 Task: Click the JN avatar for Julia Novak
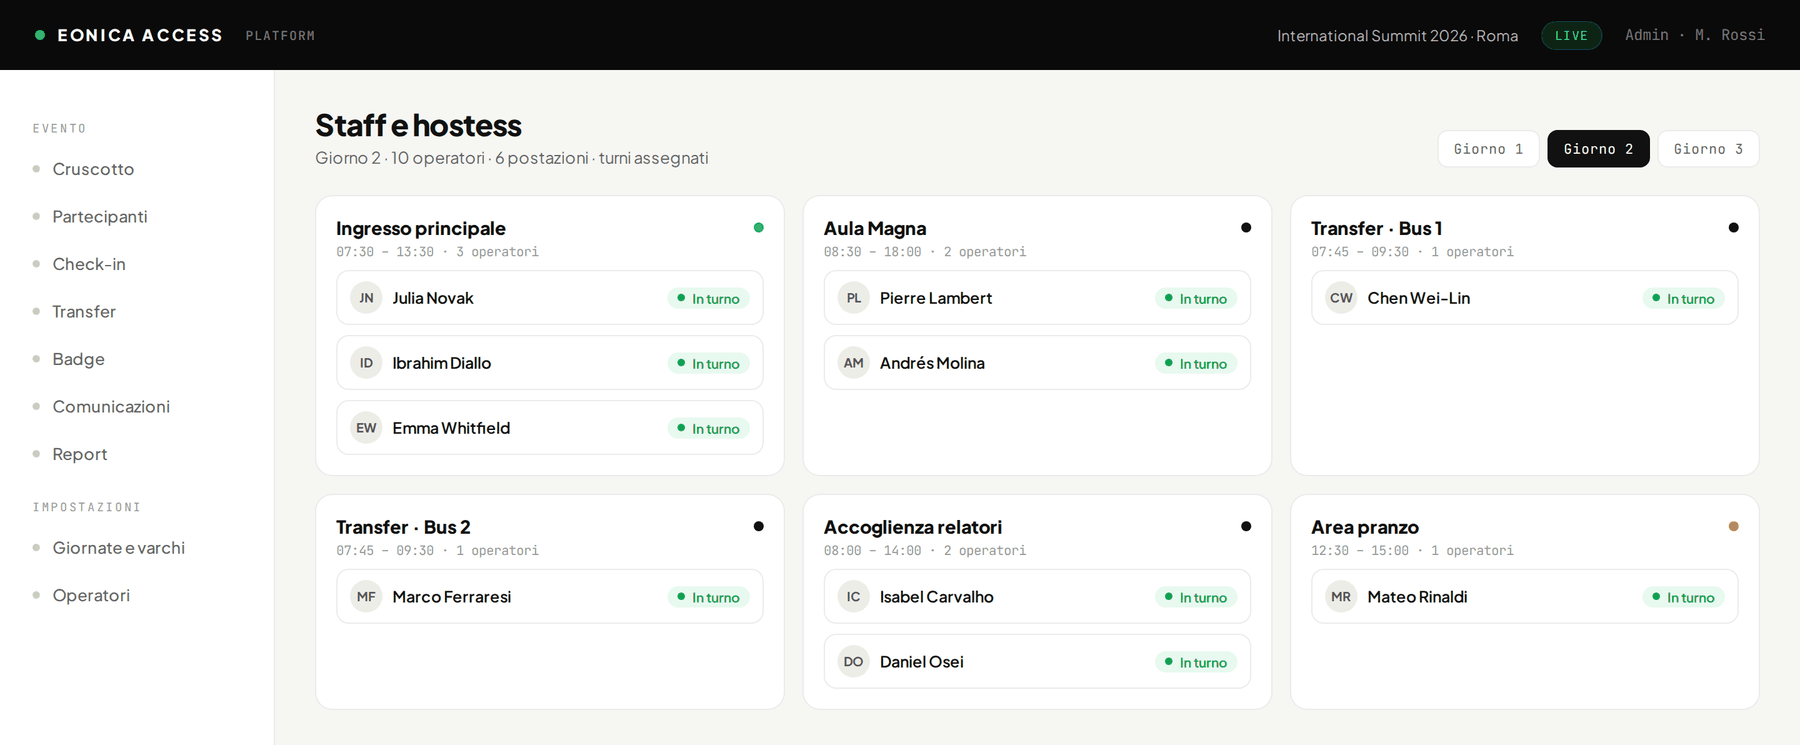click(x=366, y=298)
